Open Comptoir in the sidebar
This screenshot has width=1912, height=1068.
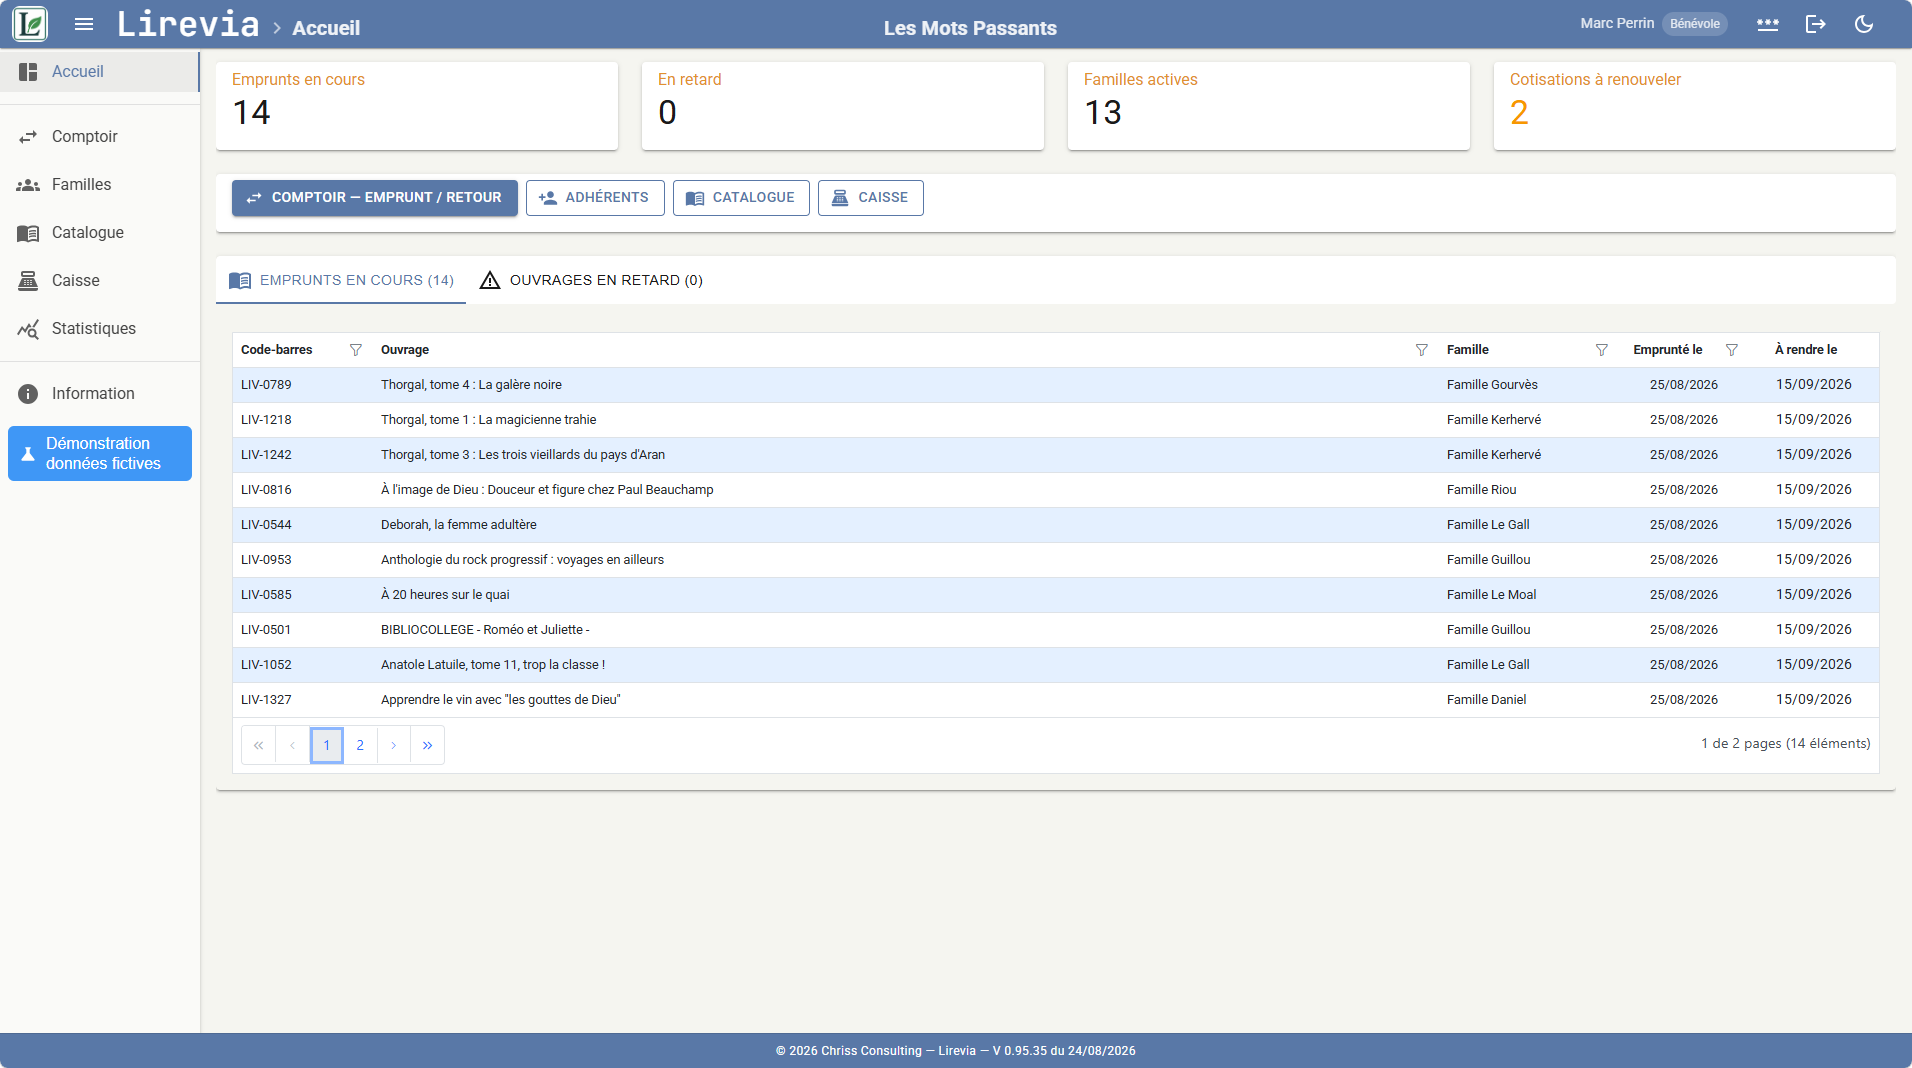tap(100, 137)
